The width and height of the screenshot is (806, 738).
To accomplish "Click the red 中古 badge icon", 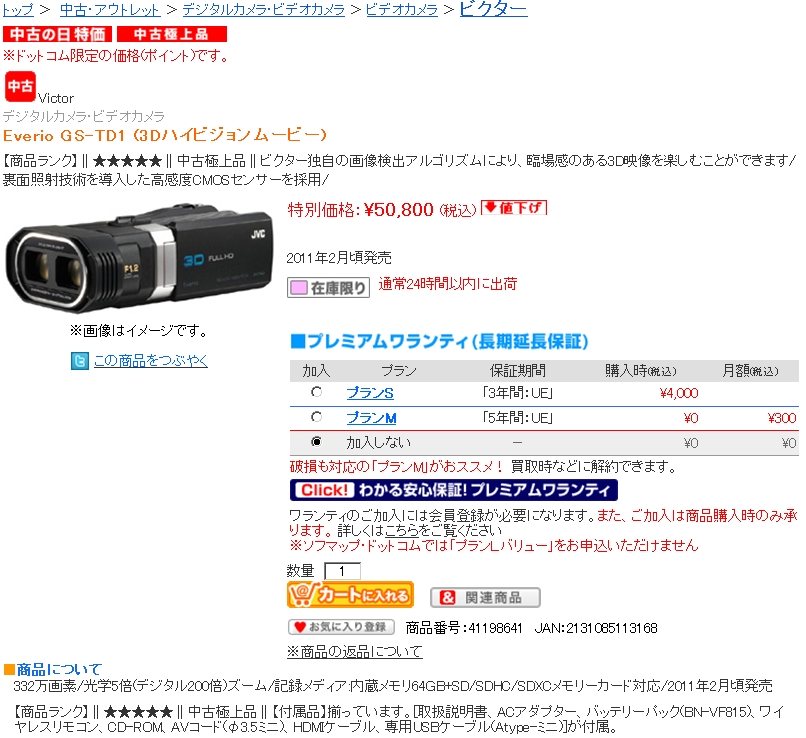I will (20, 86).
